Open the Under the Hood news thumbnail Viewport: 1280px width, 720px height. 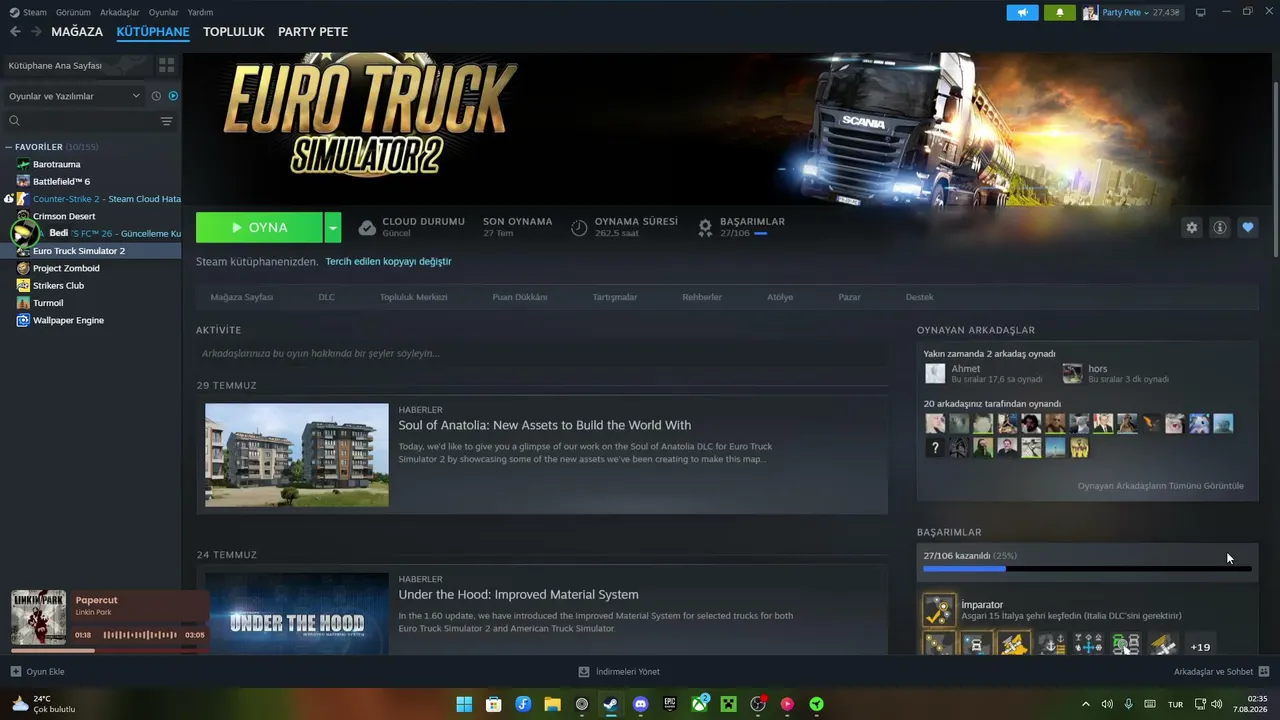297,614
